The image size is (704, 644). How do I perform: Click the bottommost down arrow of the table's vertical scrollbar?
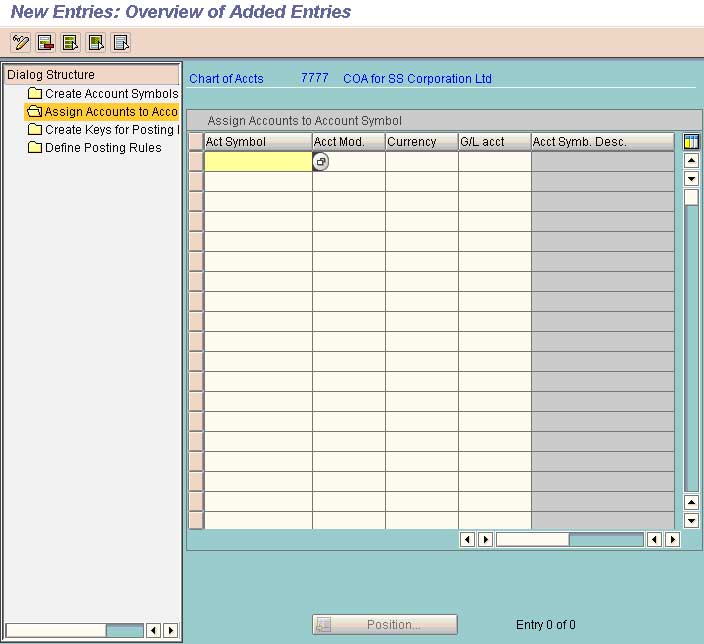click(691, 521)
